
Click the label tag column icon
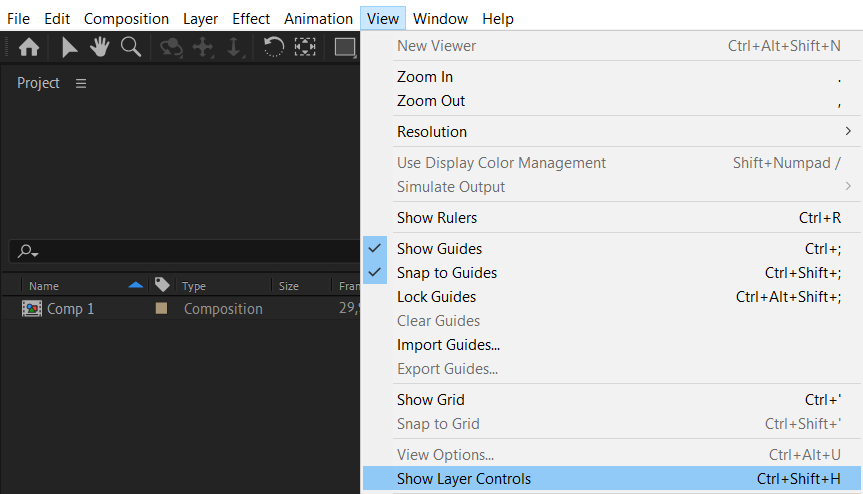tap(162, 285)
